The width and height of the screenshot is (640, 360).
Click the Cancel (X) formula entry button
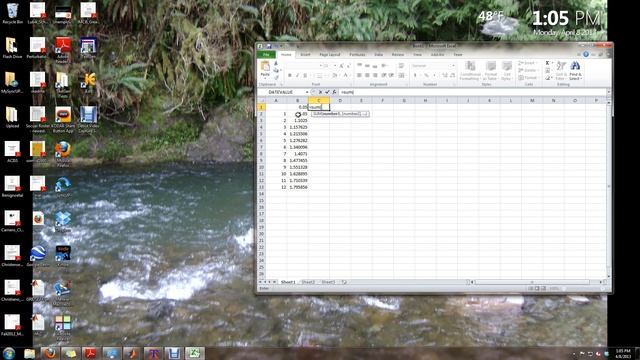click(x=320, y=92)
